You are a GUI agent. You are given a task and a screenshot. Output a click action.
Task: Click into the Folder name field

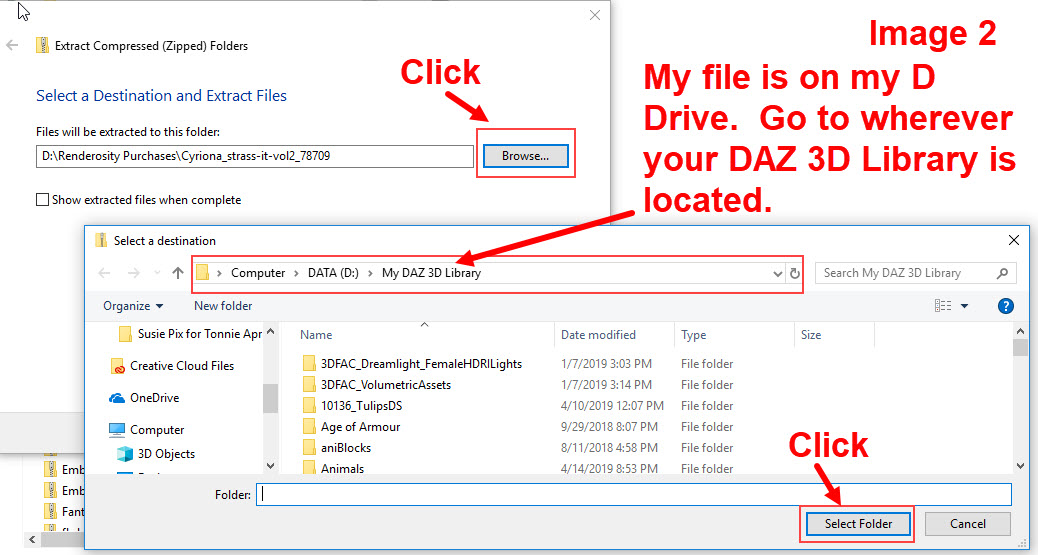(x=633, y=494)
